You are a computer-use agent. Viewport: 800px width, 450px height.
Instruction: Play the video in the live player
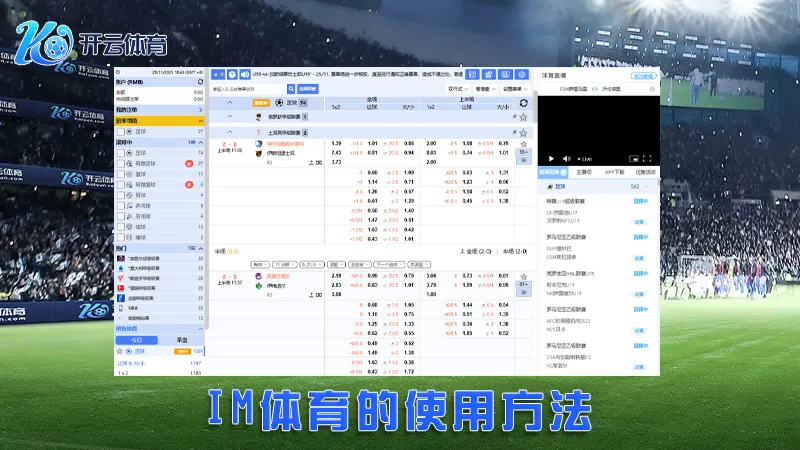pos(551,159)
